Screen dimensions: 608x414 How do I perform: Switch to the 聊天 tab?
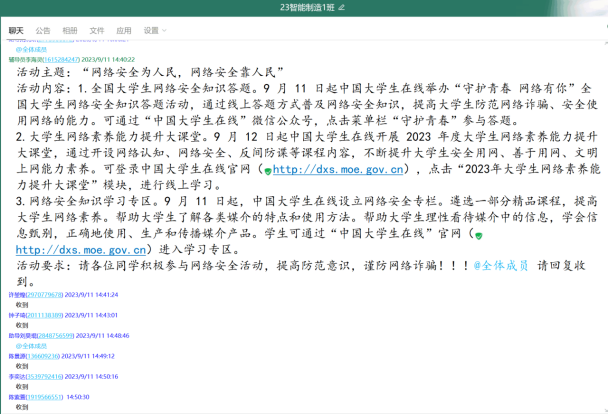click(x=16, y=31)
